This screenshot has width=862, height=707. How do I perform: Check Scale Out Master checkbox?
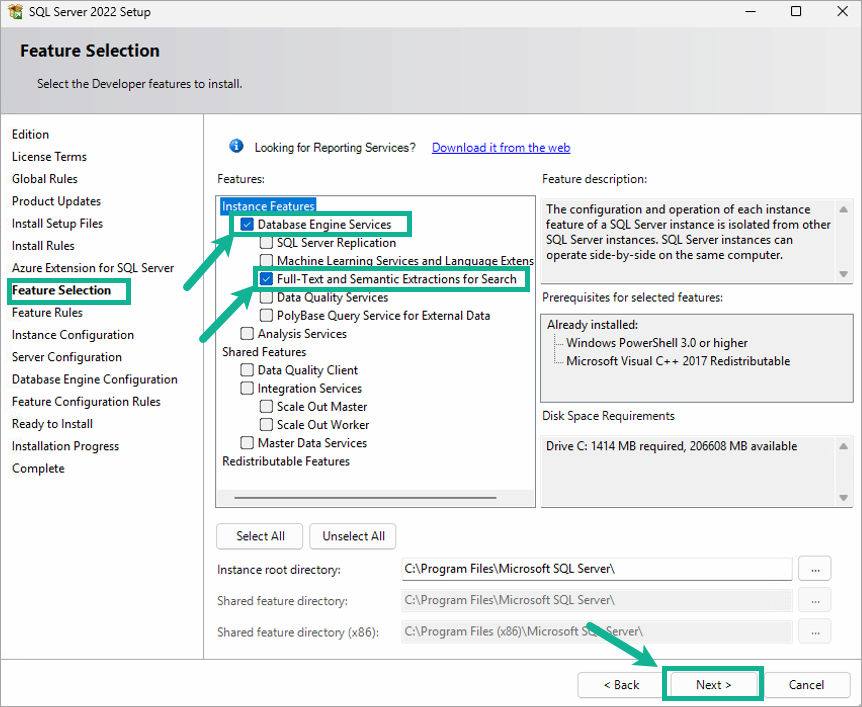pos(266,406)
